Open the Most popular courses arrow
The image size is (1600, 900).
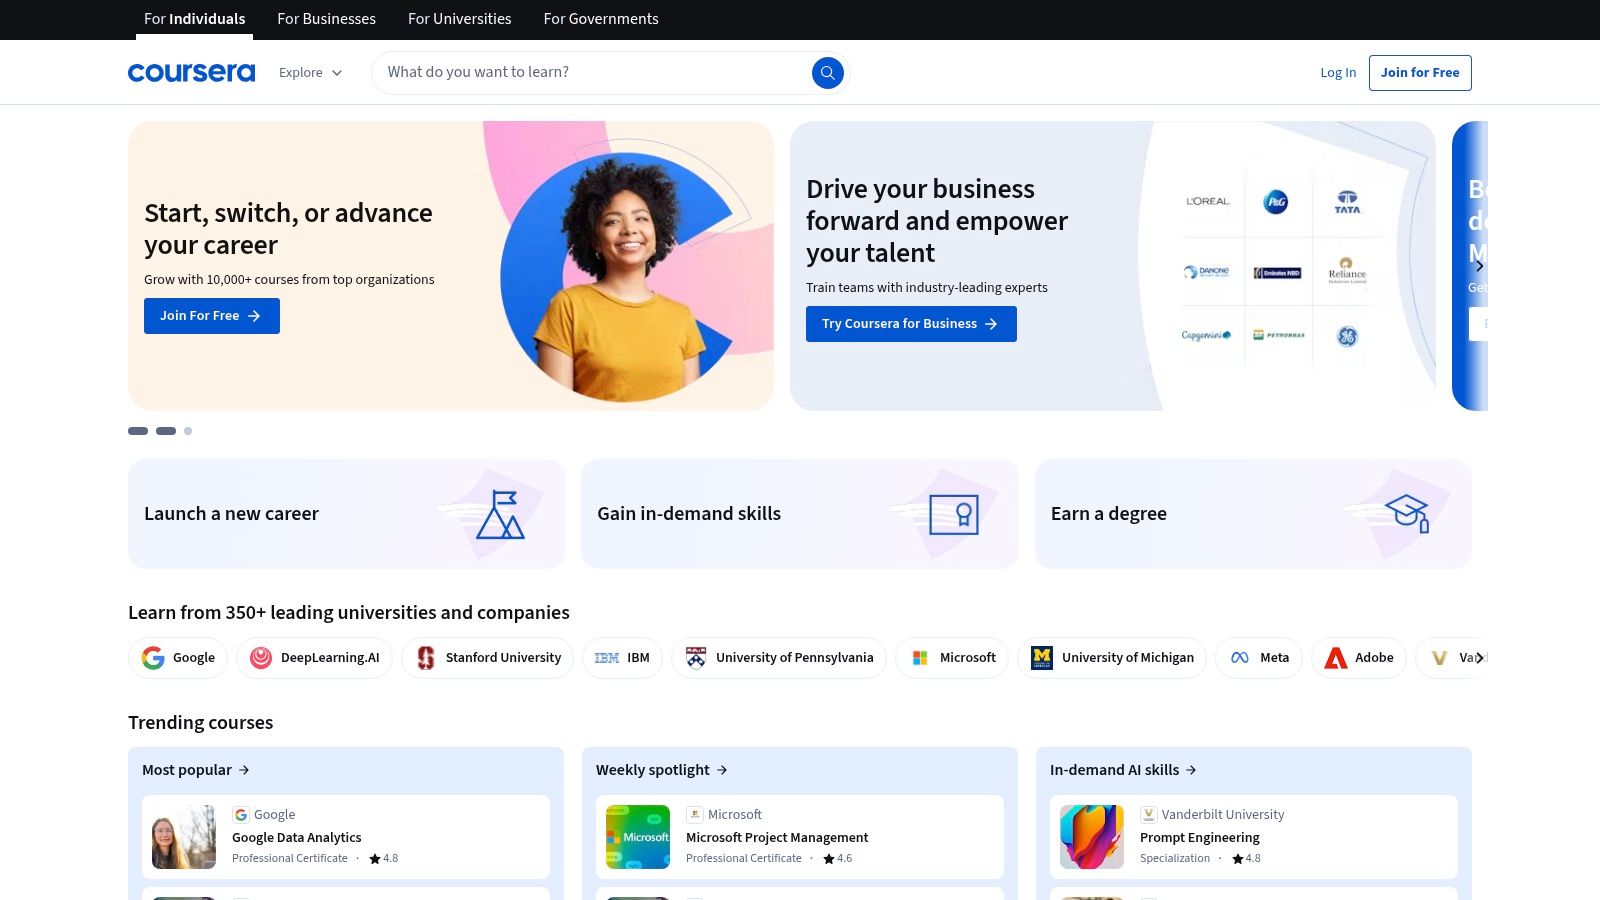coord(243,770)
